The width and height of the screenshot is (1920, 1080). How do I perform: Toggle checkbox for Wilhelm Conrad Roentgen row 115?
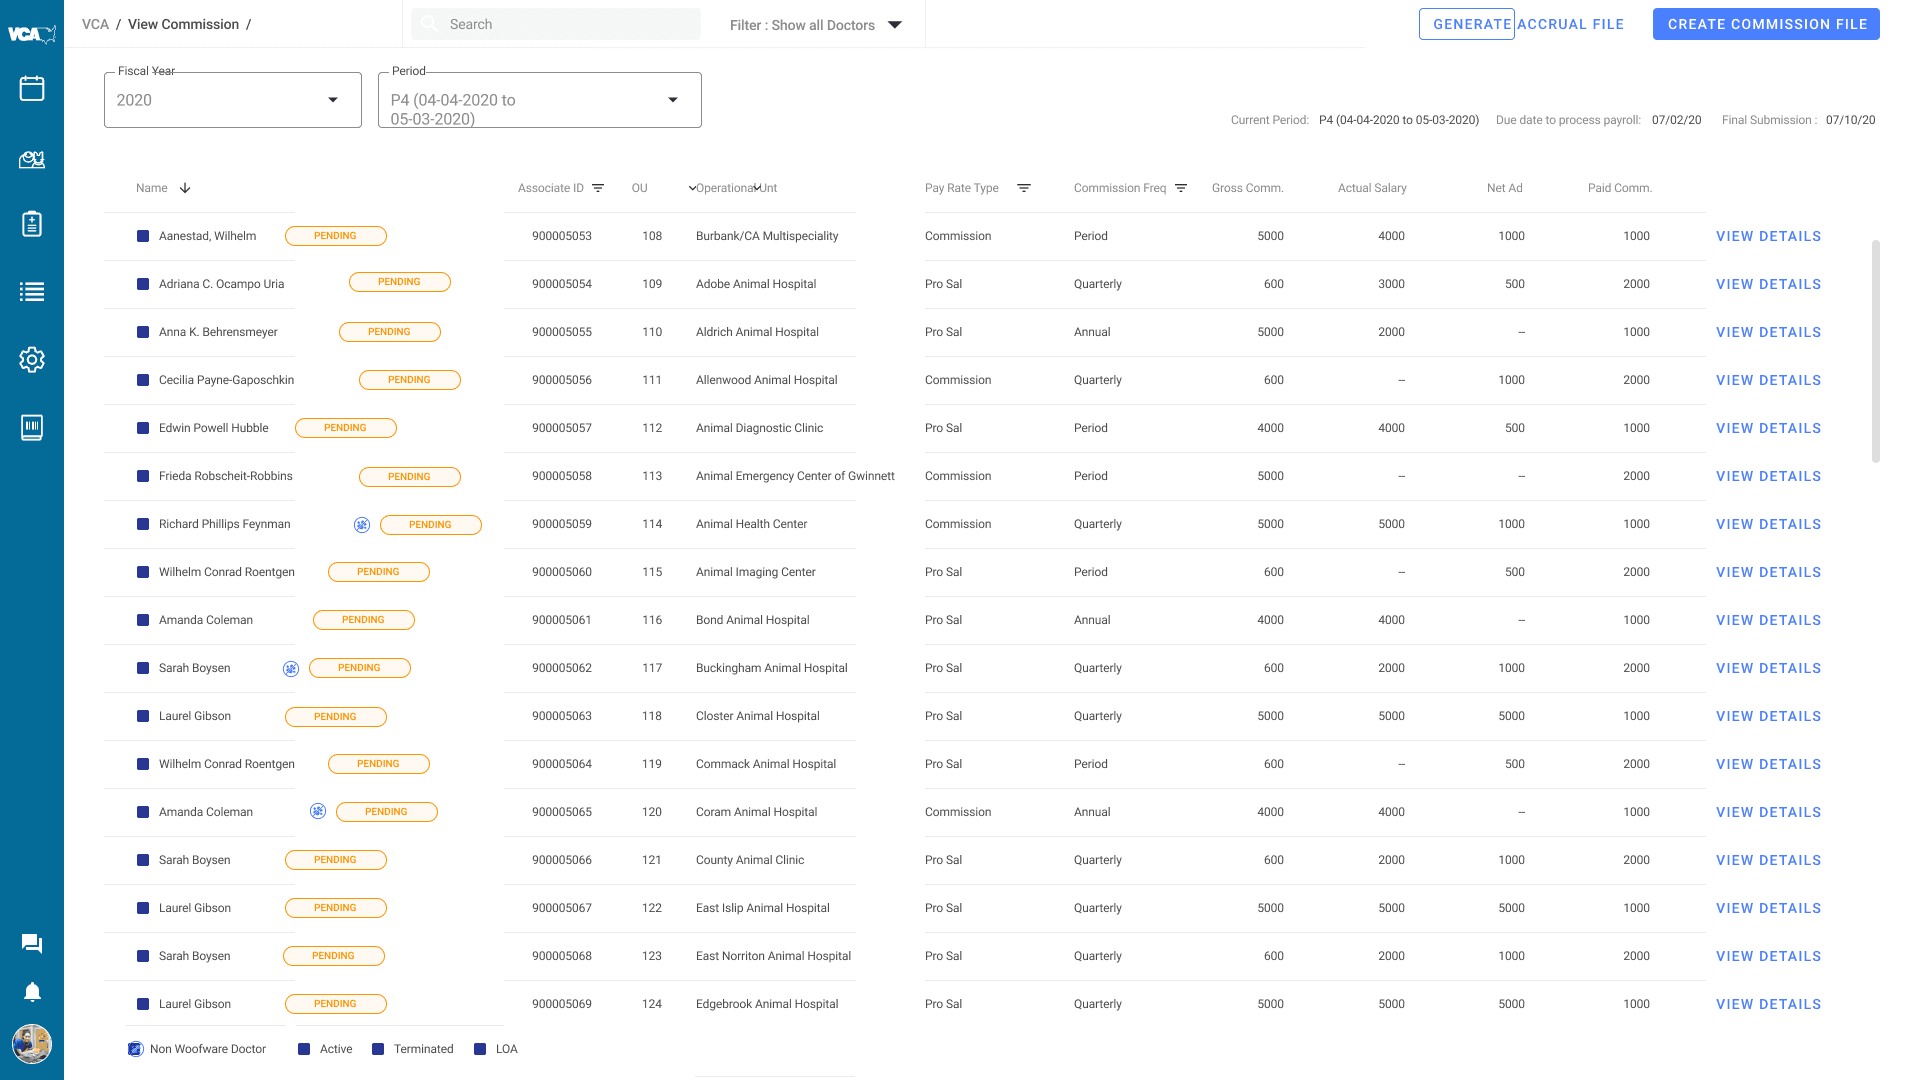(x=143, y=572)
